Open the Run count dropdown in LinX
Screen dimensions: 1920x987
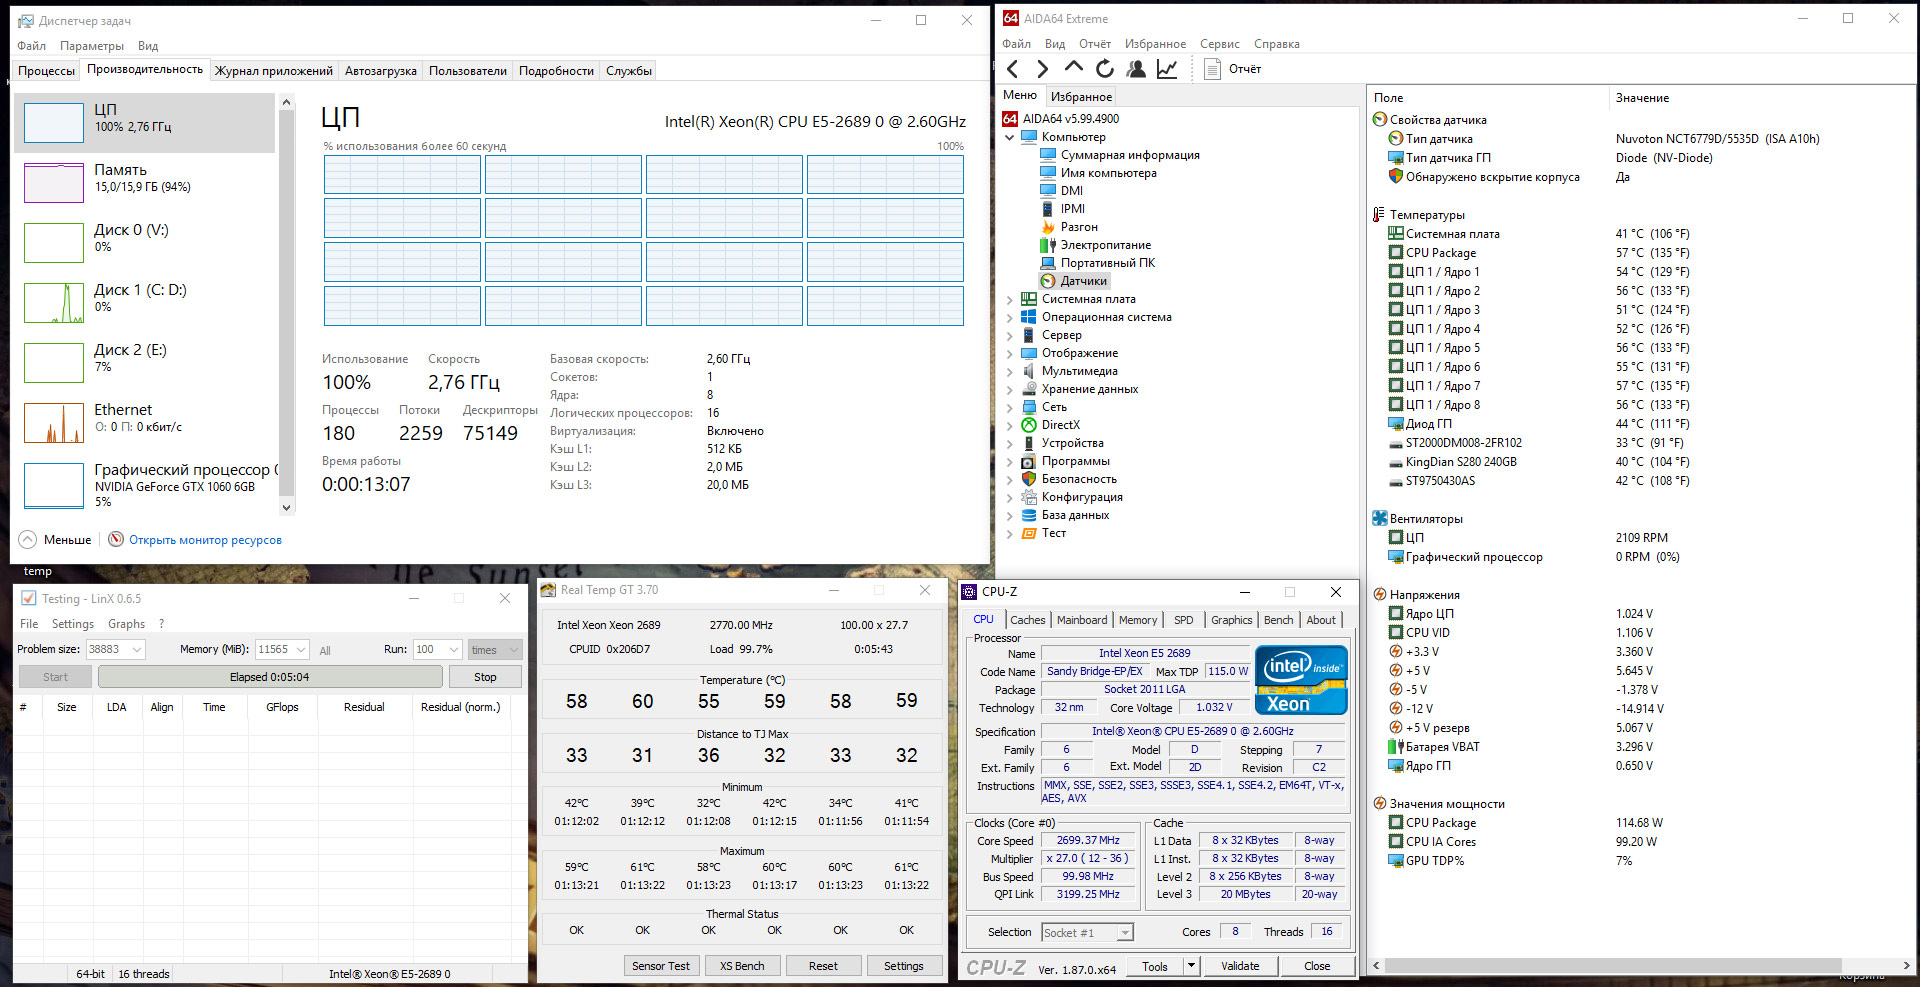454,650
